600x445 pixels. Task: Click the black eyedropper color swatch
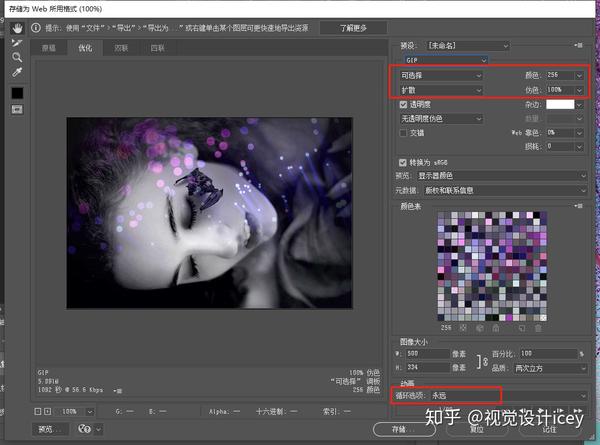tap(17, 93)
